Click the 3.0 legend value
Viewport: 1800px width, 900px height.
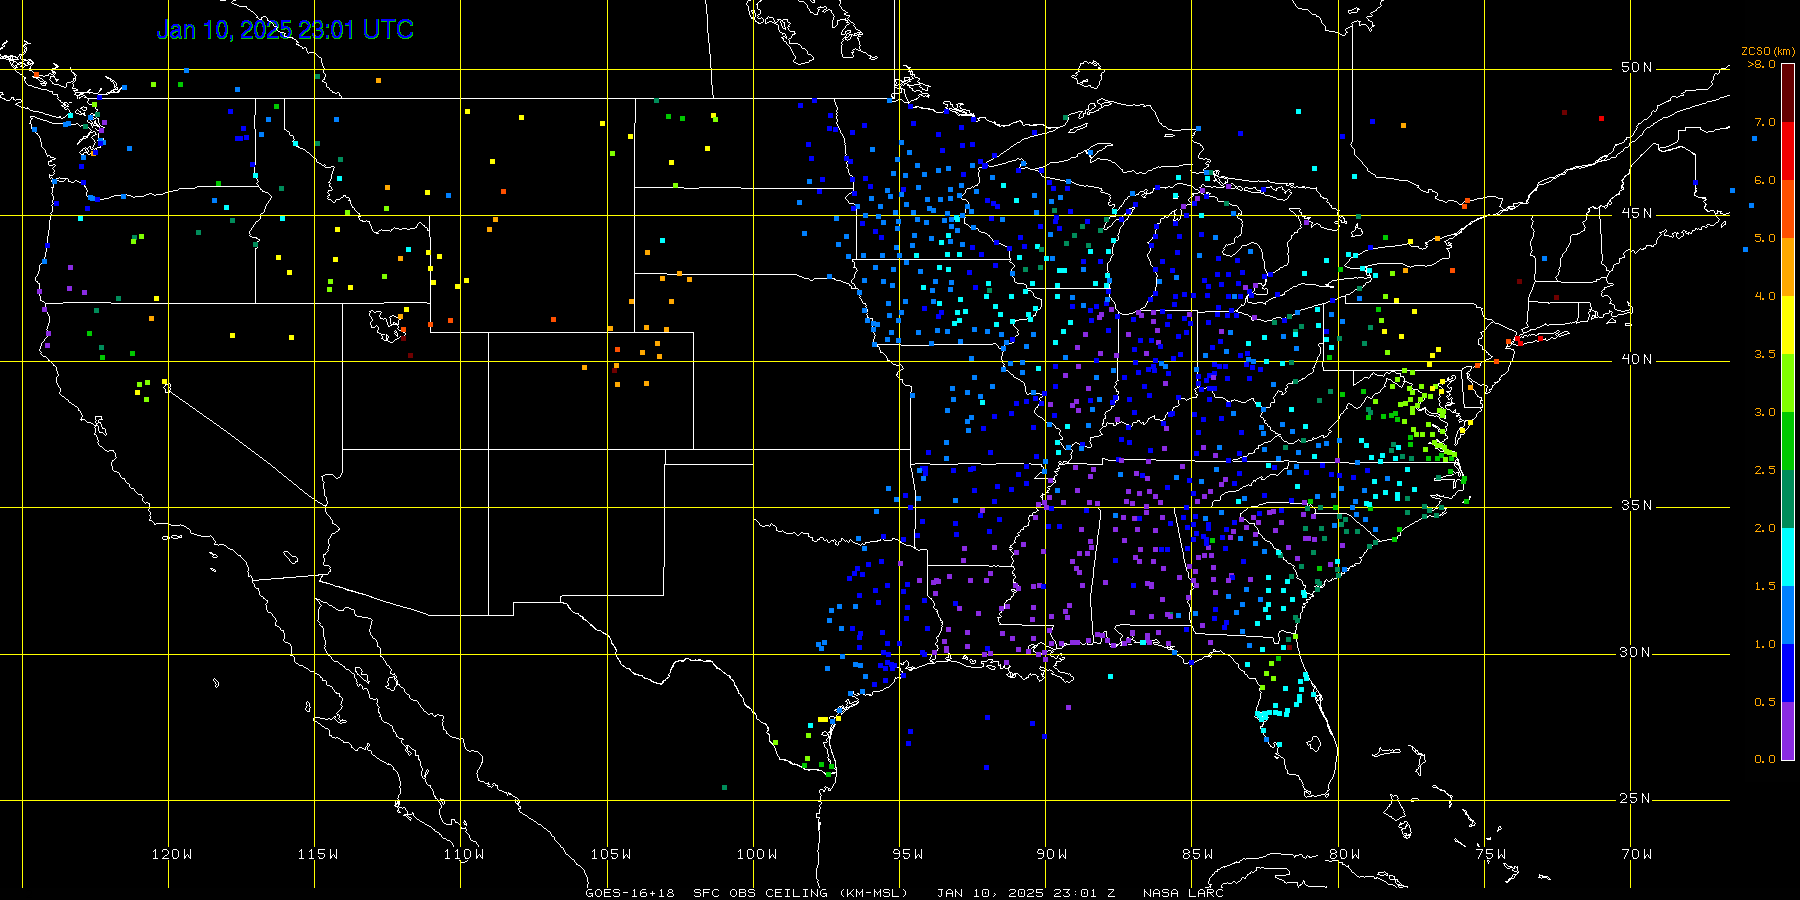(1765, 412)
